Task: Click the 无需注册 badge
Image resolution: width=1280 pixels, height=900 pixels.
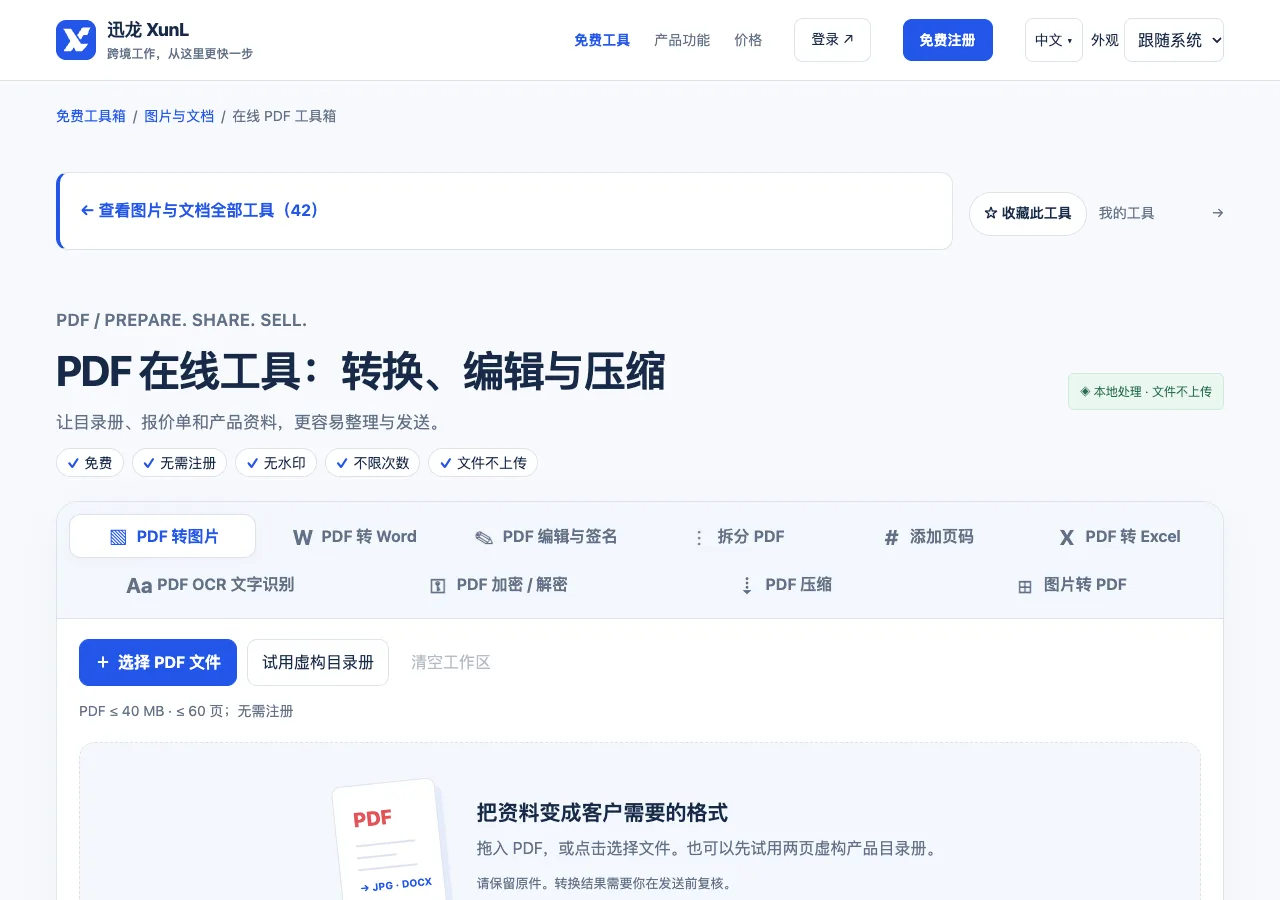Action: (180, 463)
